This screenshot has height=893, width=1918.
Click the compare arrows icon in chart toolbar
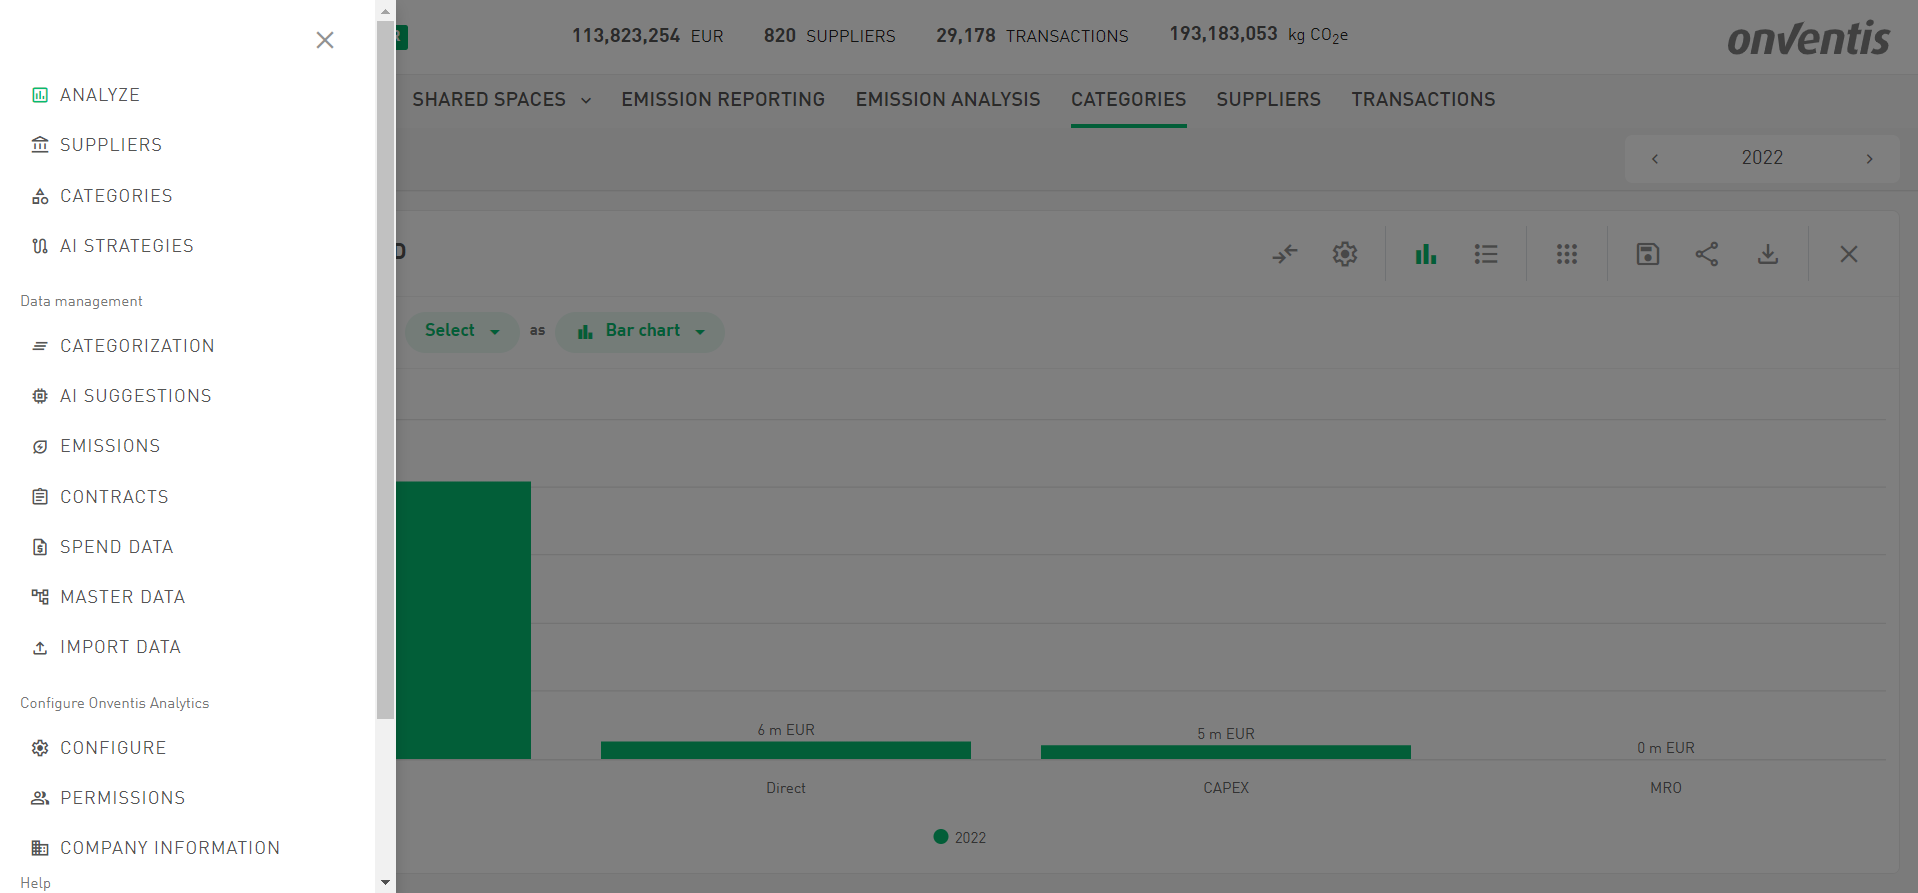[x=1285, y=254]
